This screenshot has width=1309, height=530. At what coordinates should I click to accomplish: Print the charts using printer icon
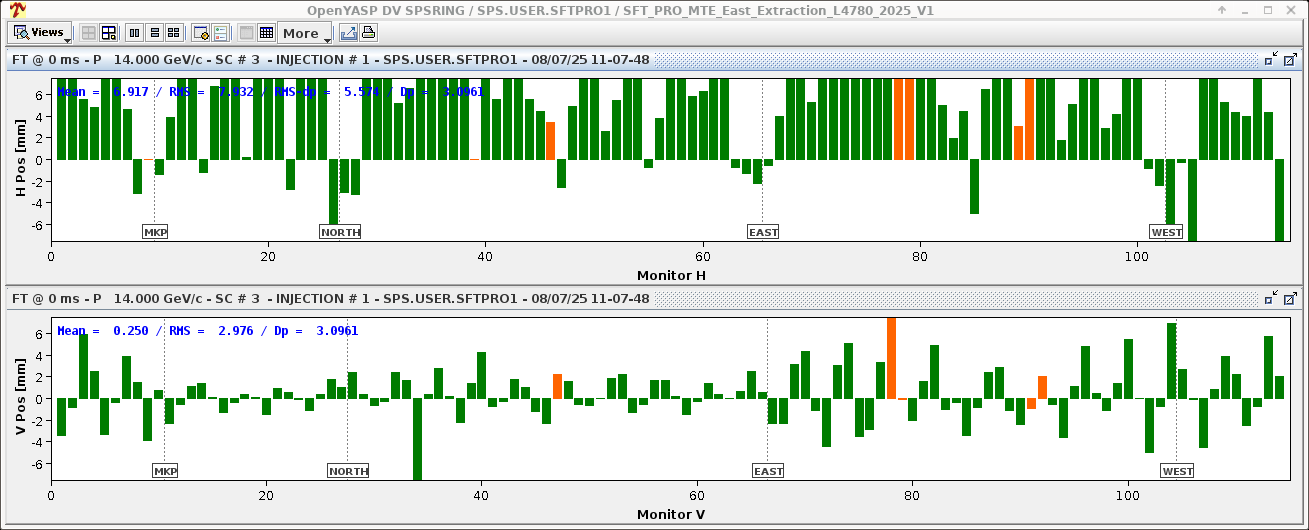368,33
